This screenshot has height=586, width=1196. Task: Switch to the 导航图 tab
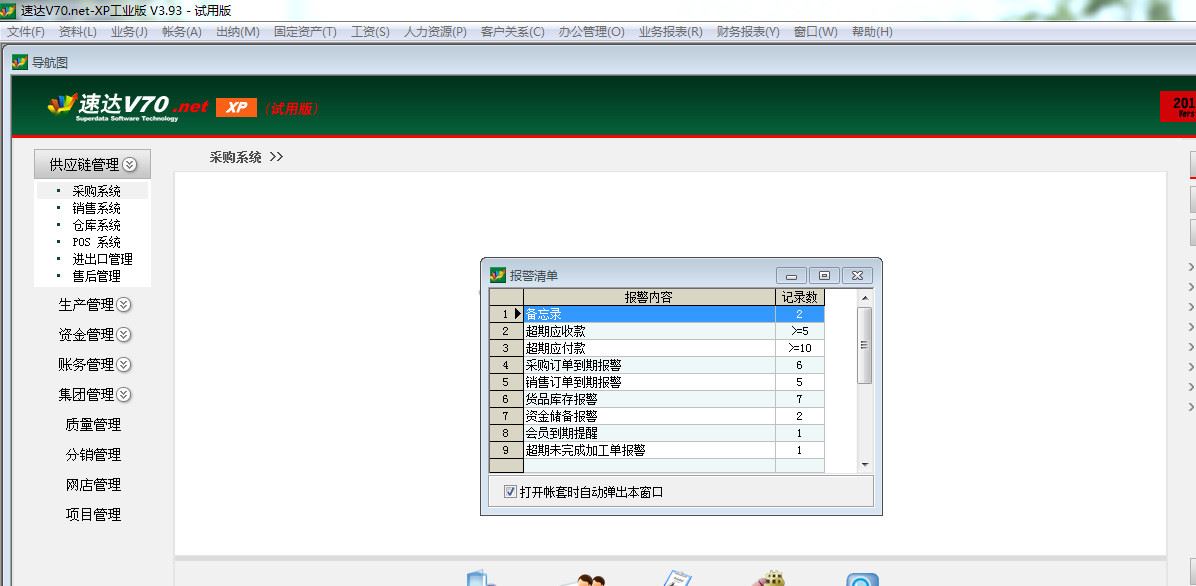pos(50,63)
